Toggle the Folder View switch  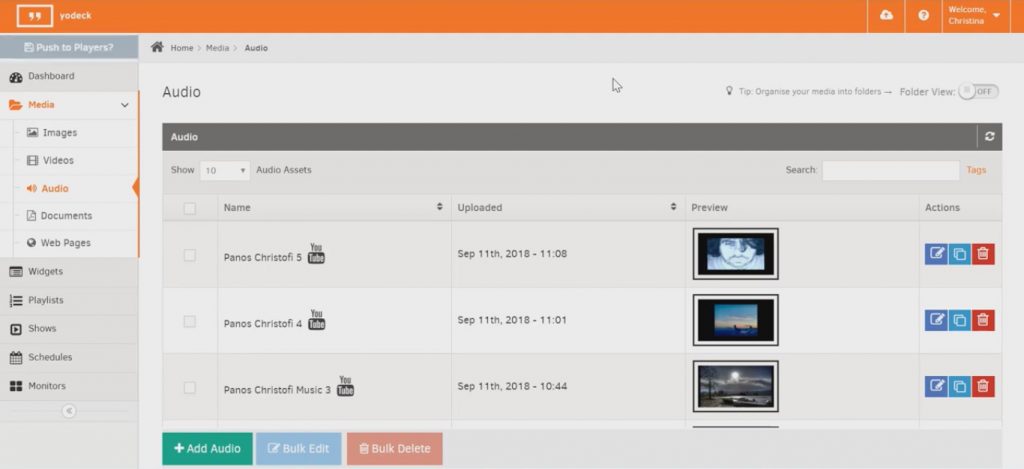[978, 91]
